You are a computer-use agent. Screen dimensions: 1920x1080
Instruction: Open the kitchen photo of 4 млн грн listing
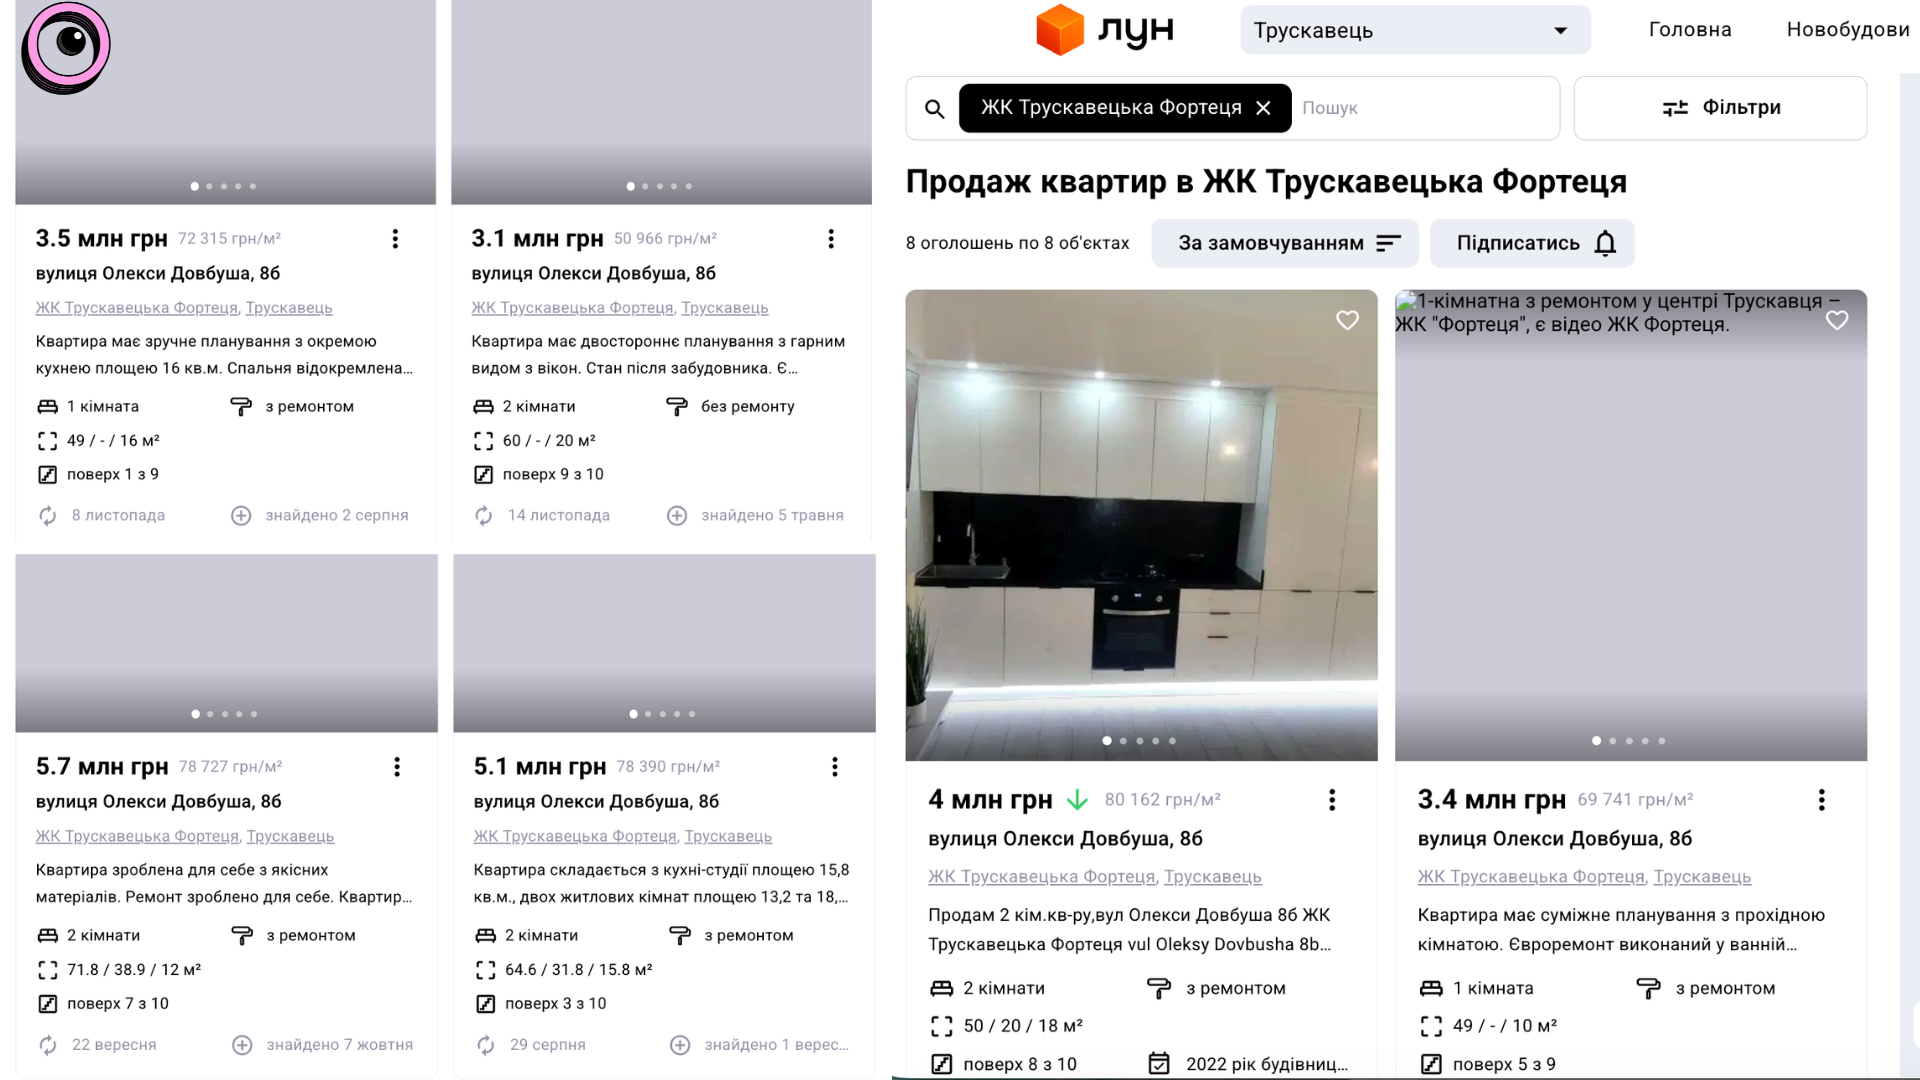(x=1141, y=525)
